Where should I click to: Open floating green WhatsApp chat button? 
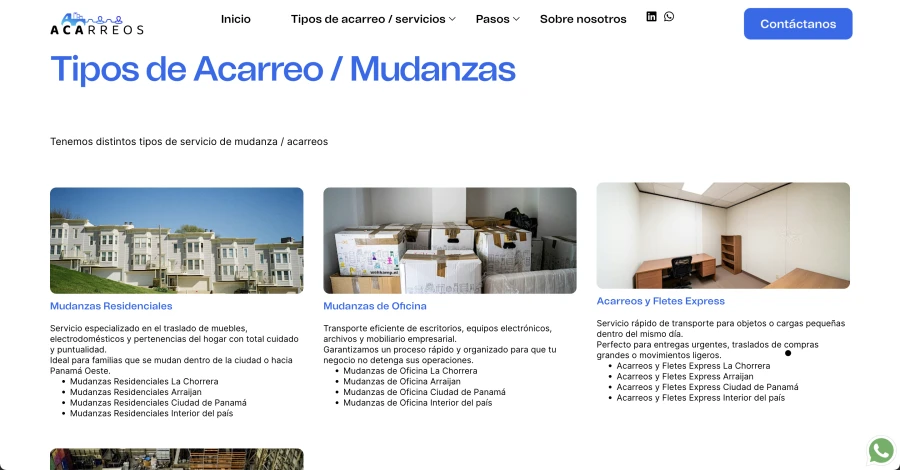coord(880,450)
